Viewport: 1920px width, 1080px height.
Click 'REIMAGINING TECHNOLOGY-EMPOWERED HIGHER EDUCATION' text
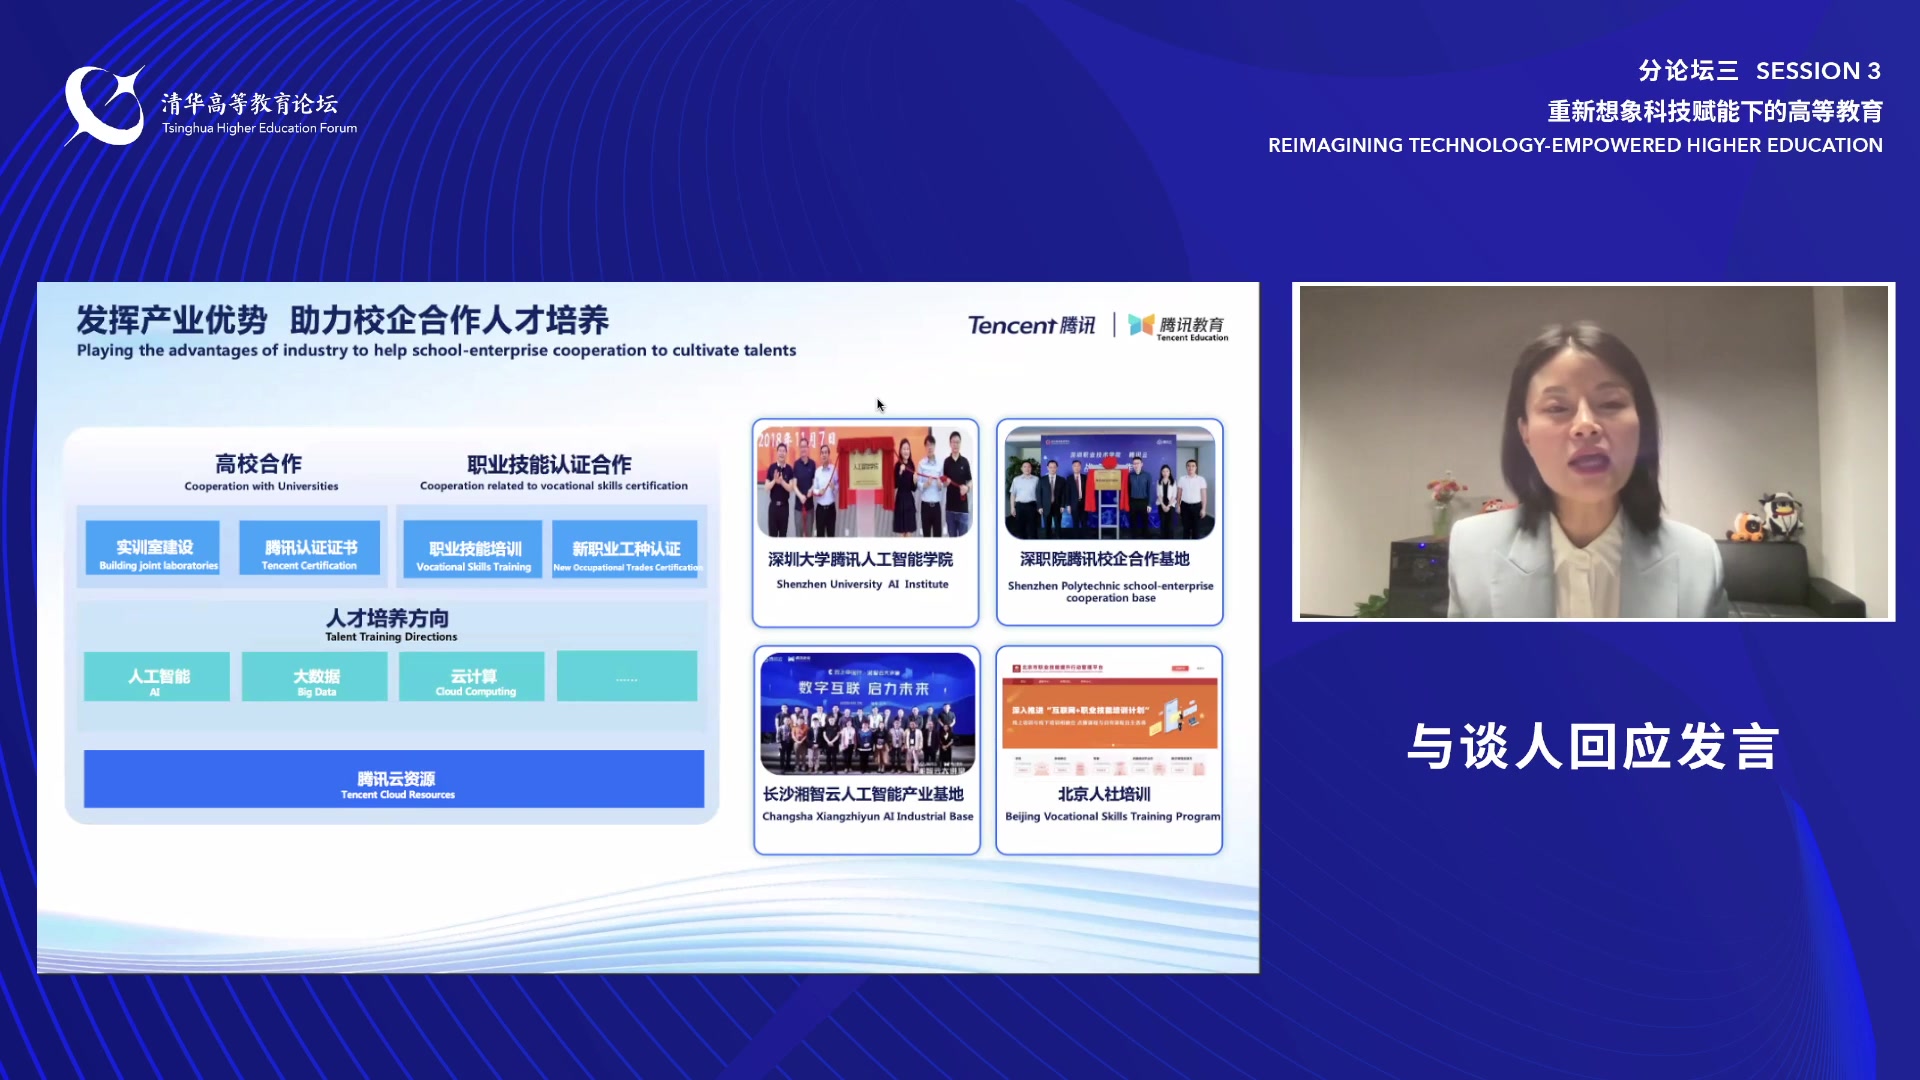[1575, 145]
